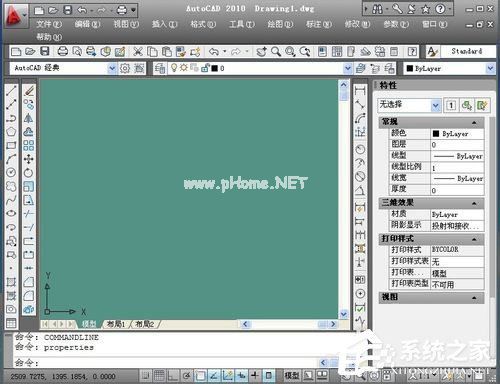Select the Rotate modify tool
Viewport: 500px width, 384px height.
pyautogui.click(x=29, y=172)
